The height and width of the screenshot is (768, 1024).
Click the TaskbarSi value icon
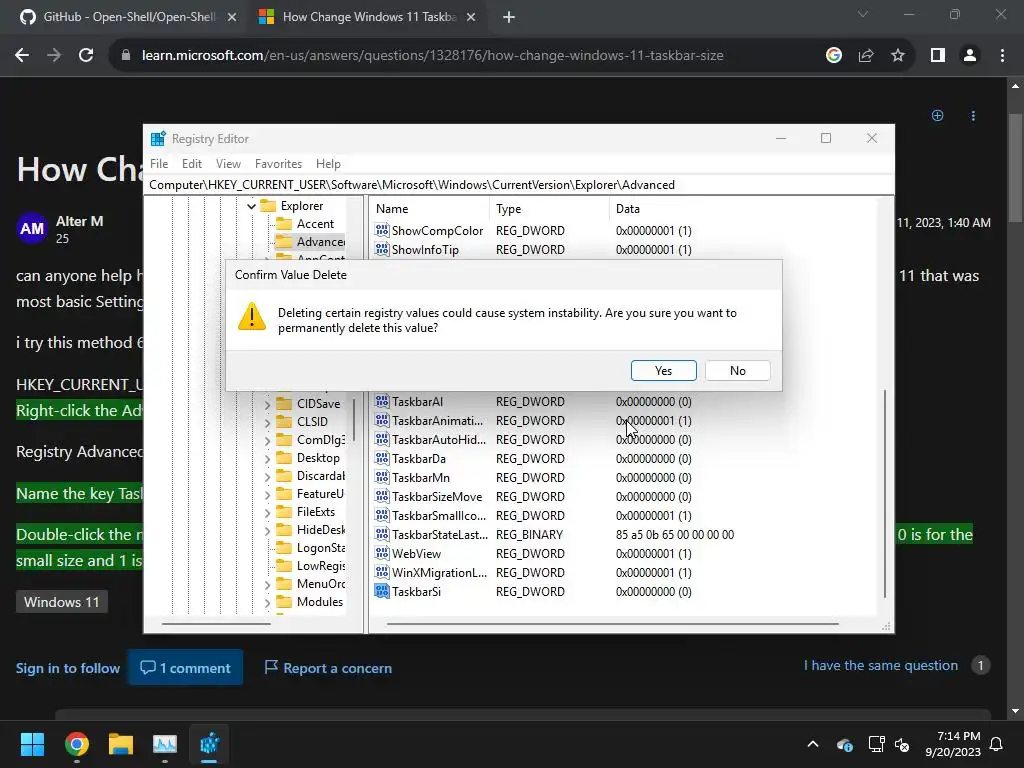382,592
